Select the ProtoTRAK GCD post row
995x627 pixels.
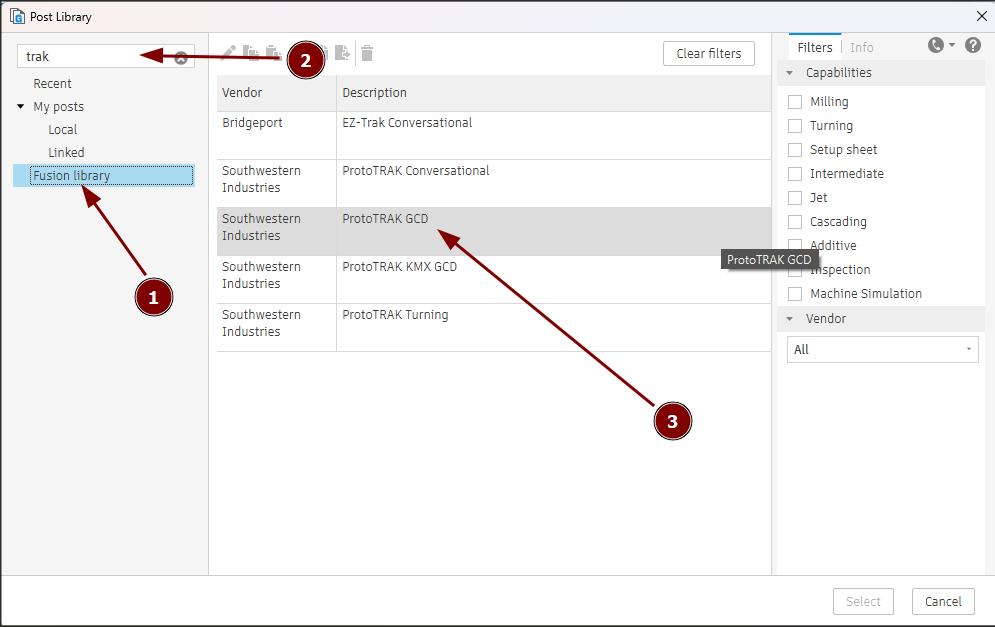coord(494,231)
